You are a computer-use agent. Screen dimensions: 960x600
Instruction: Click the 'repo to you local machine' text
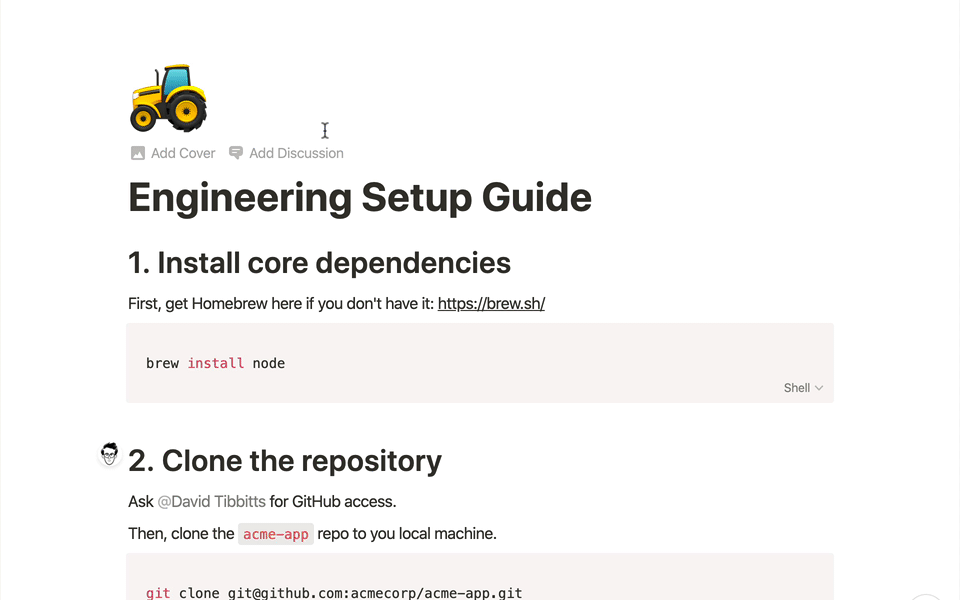pyautogui.click(x=407, y=534)
